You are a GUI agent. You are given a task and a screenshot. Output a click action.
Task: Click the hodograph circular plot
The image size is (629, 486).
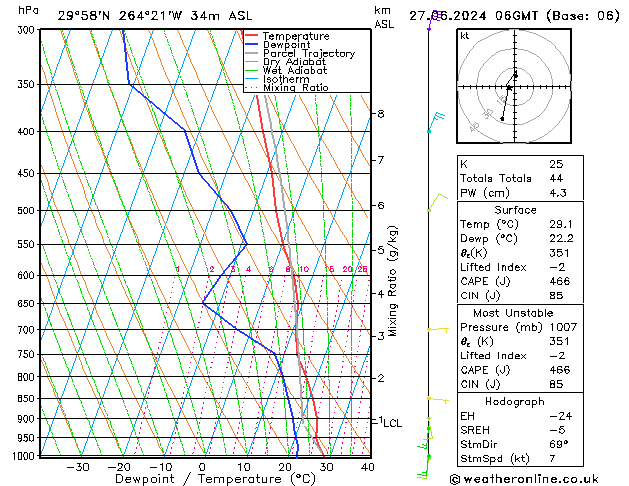(x=509, y=88)
